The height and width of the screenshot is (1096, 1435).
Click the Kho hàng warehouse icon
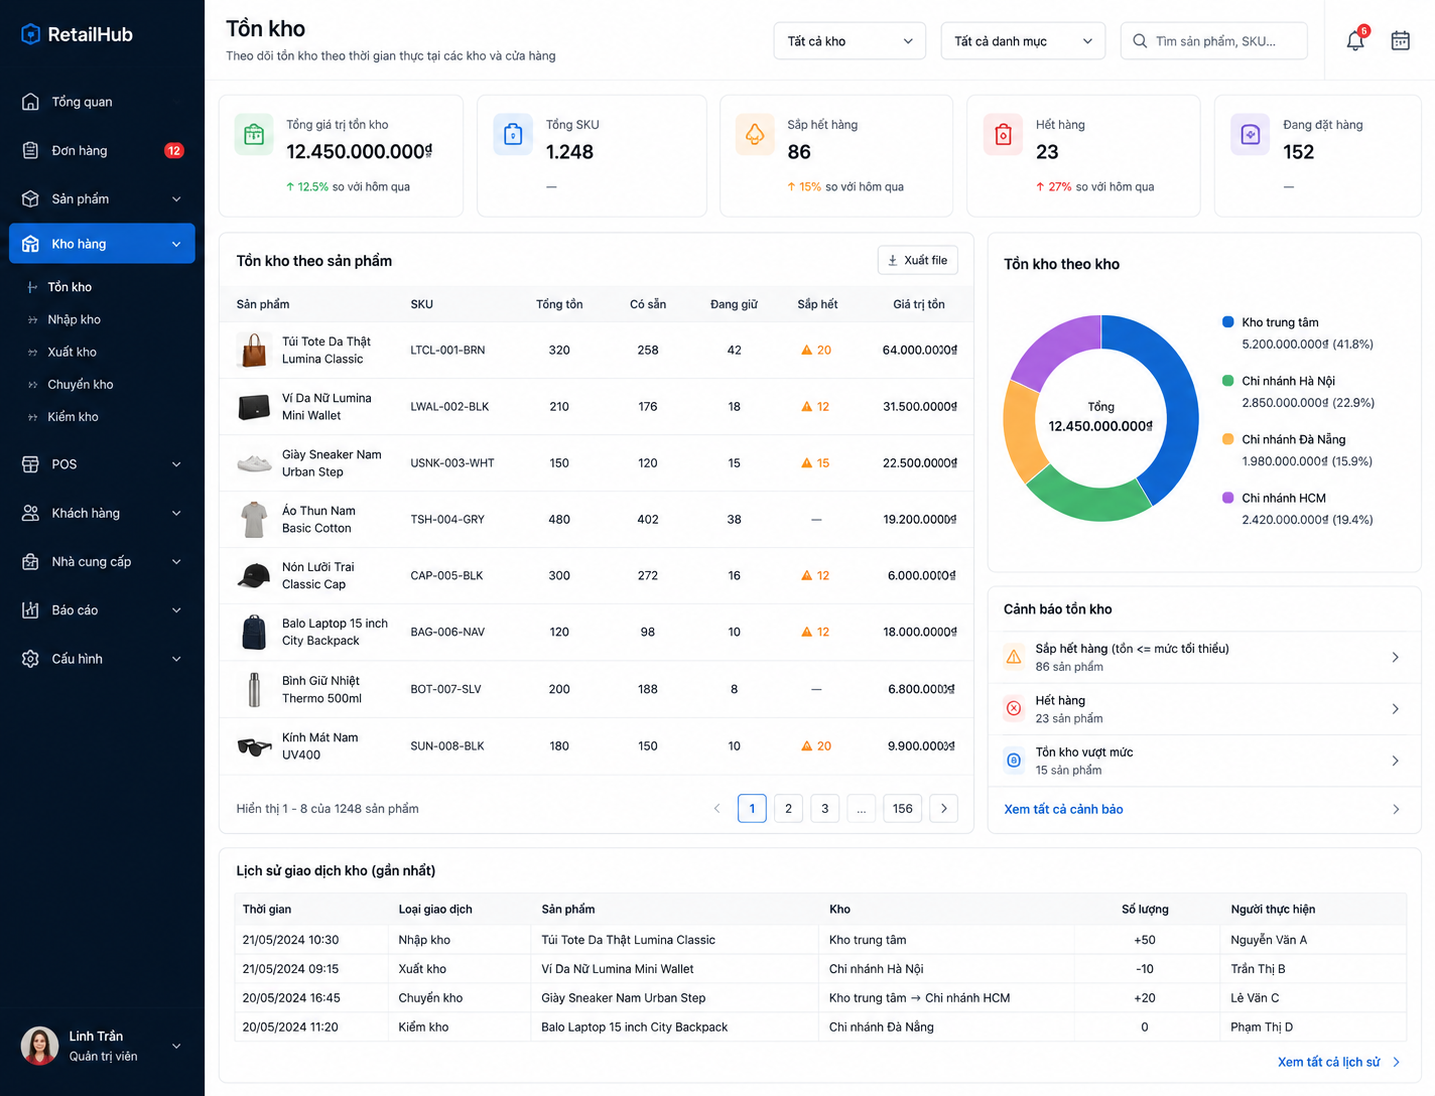(31, 244)
